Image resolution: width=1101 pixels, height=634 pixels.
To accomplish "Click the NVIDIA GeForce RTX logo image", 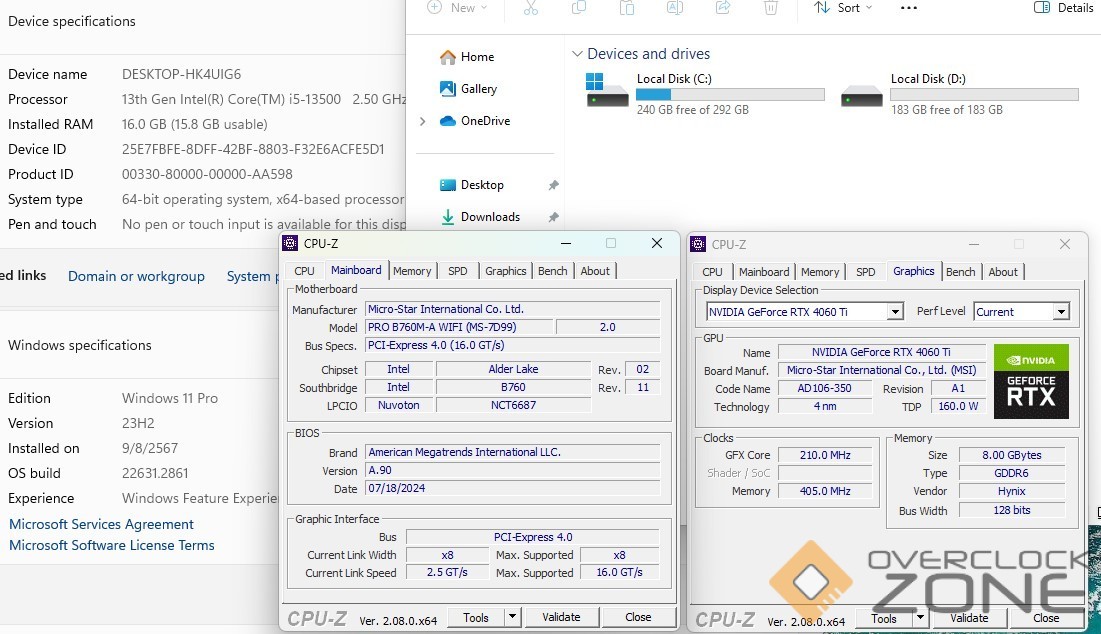I will coord(1031,381).
